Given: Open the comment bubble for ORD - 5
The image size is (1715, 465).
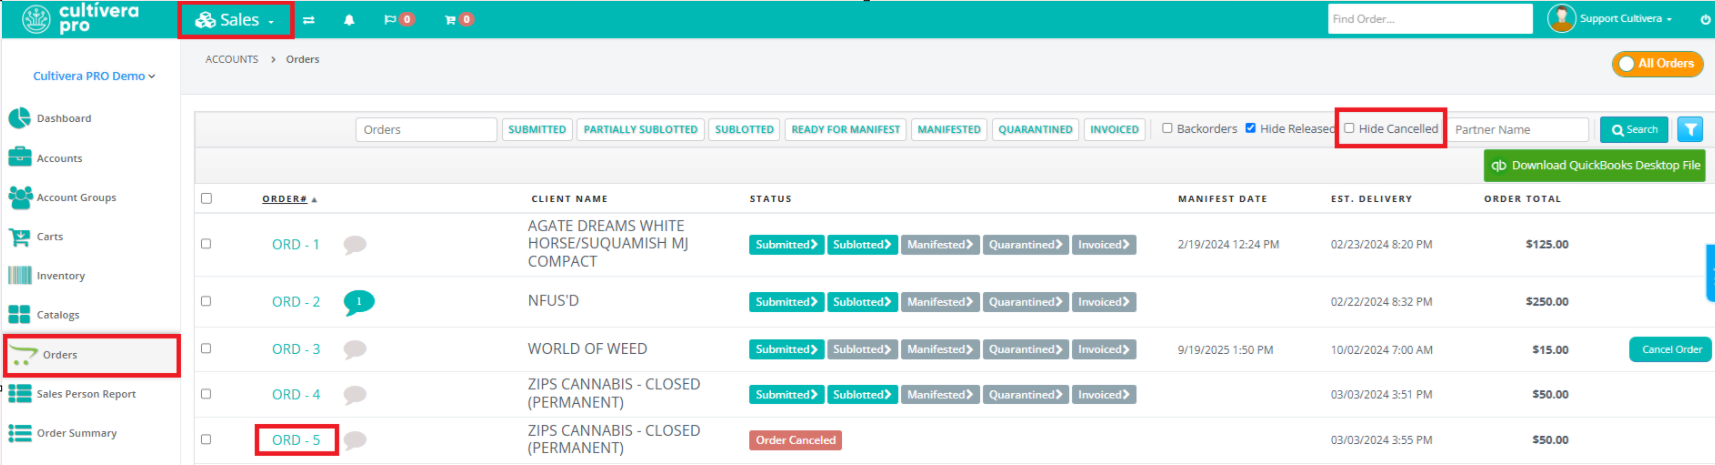Looking at the screenshot, I should pyautogui.click(x=355, y=440).
